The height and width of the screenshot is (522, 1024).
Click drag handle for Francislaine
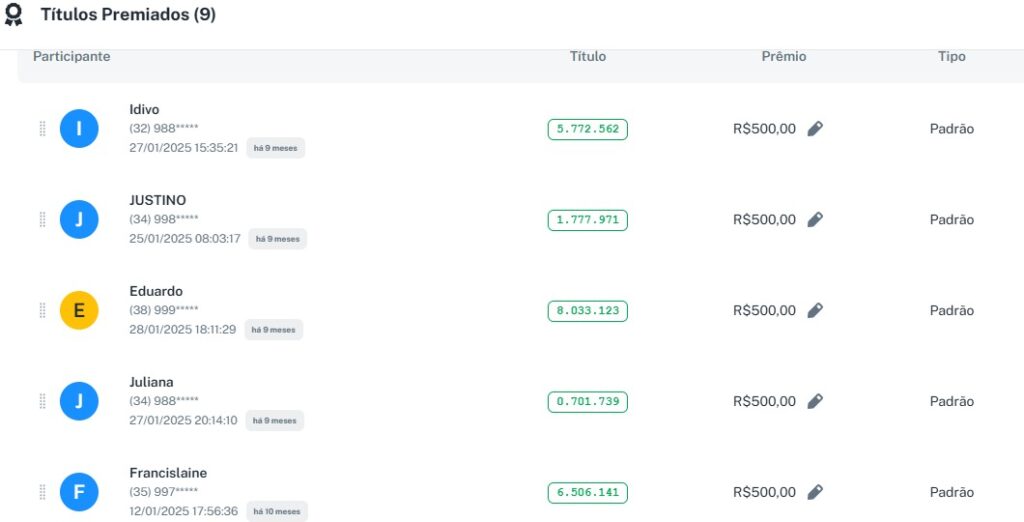(42, 493)
